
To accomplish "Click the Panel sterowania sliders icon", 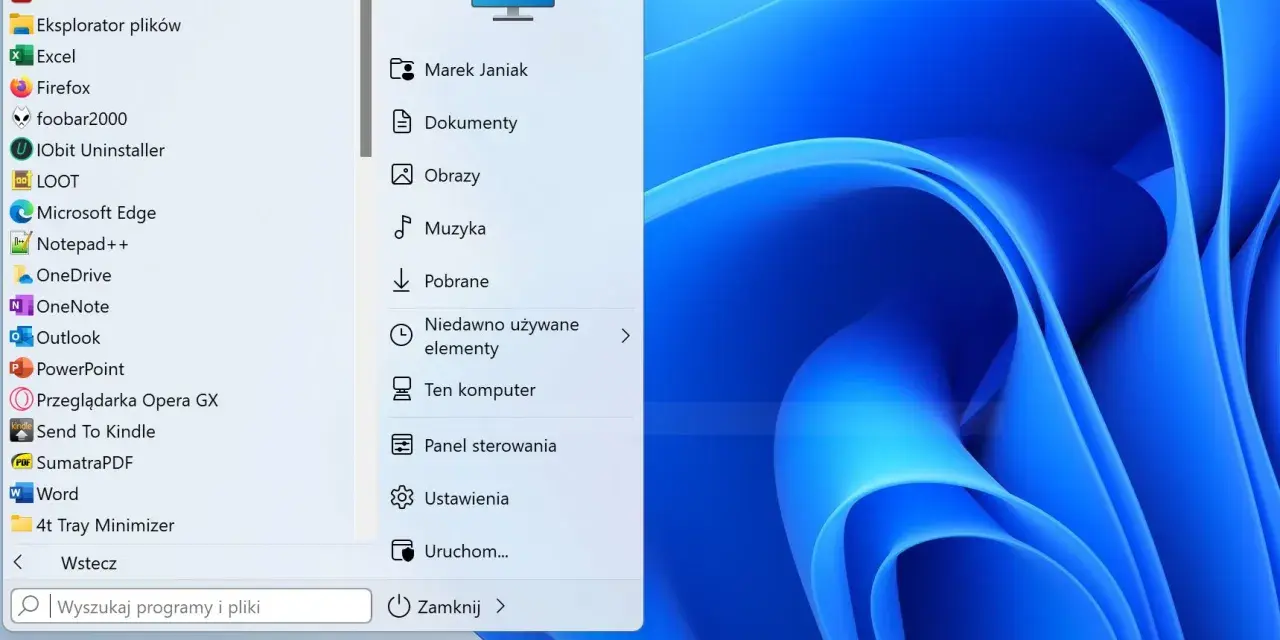I will (x=402, y=445).
